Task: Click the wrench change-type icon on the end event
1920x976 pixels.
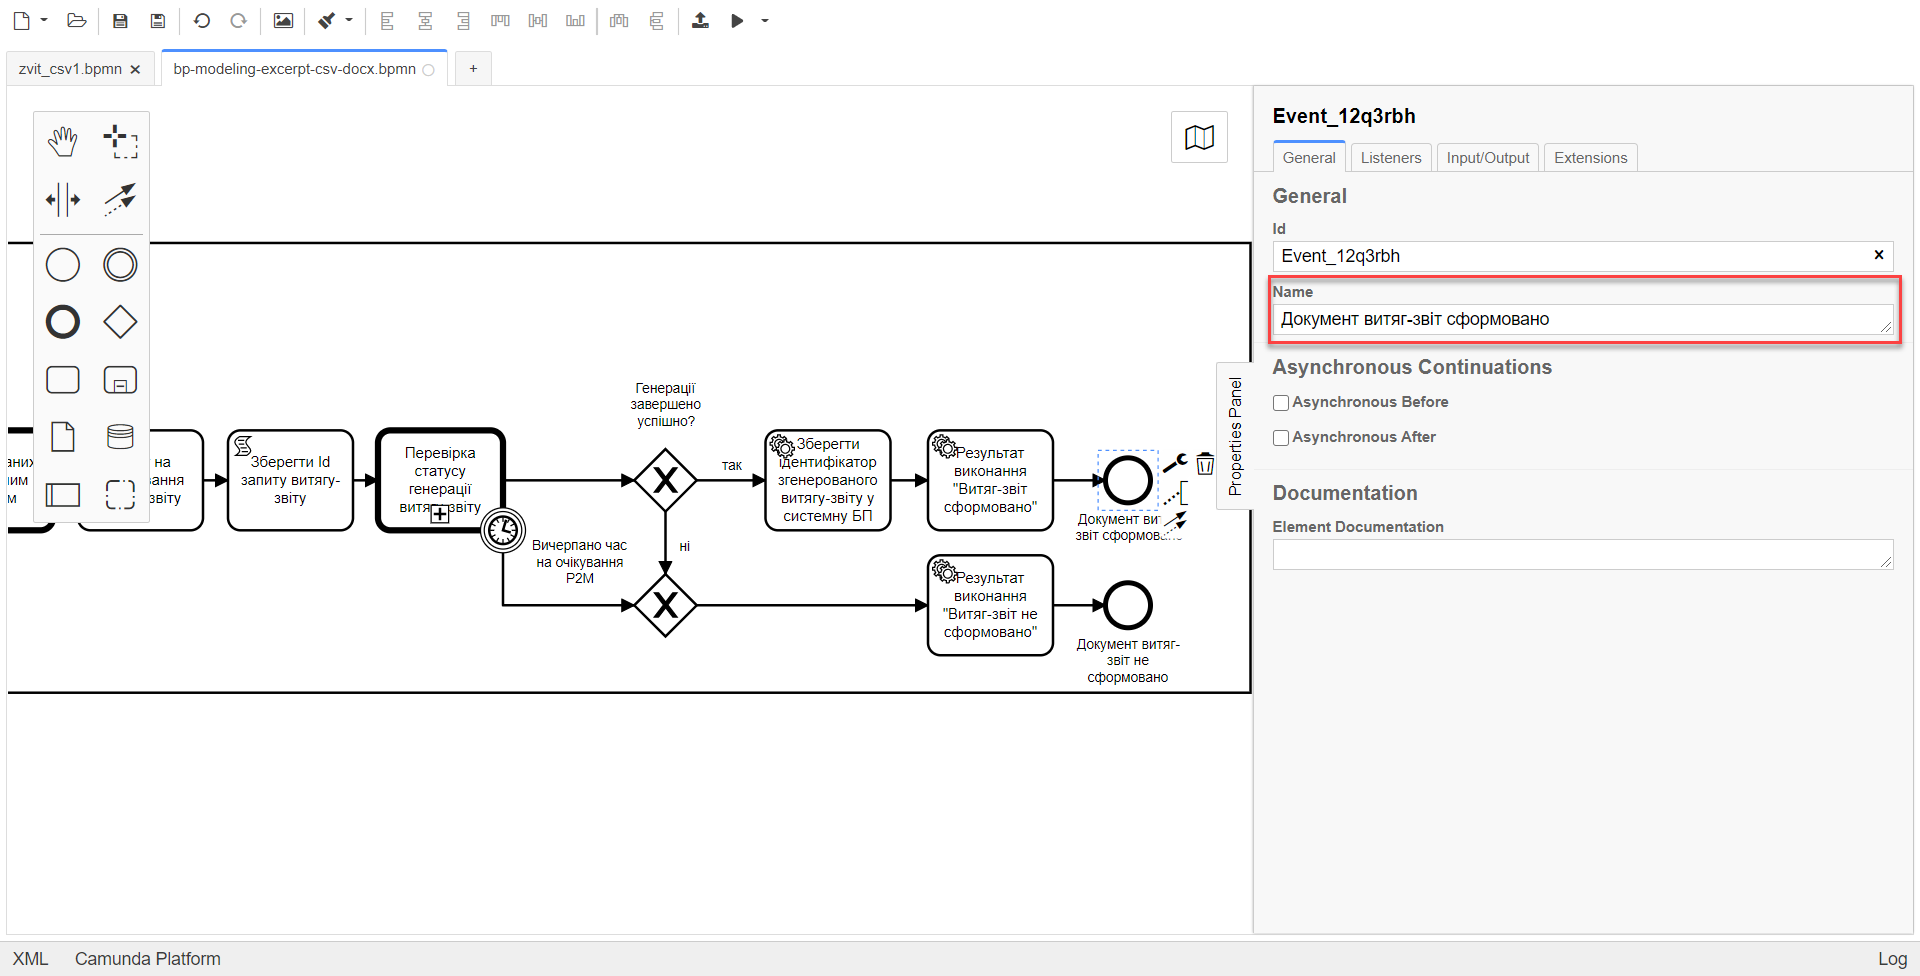Action: [x=1175, y=463]
